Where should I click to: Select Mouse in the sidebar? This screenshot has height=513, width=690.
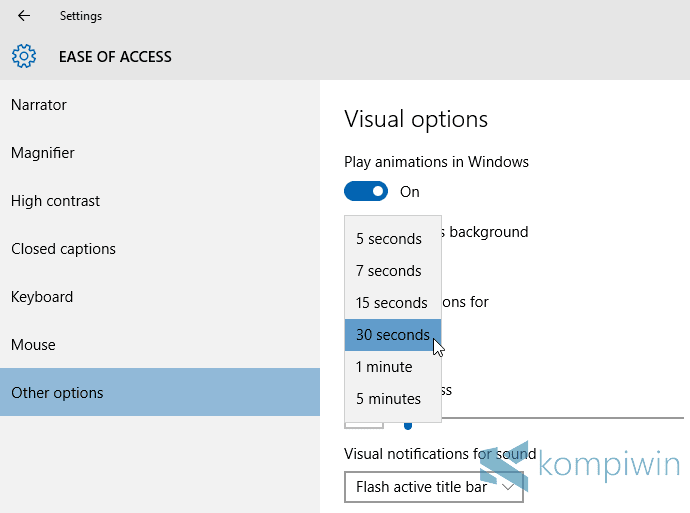coord(33,345)
